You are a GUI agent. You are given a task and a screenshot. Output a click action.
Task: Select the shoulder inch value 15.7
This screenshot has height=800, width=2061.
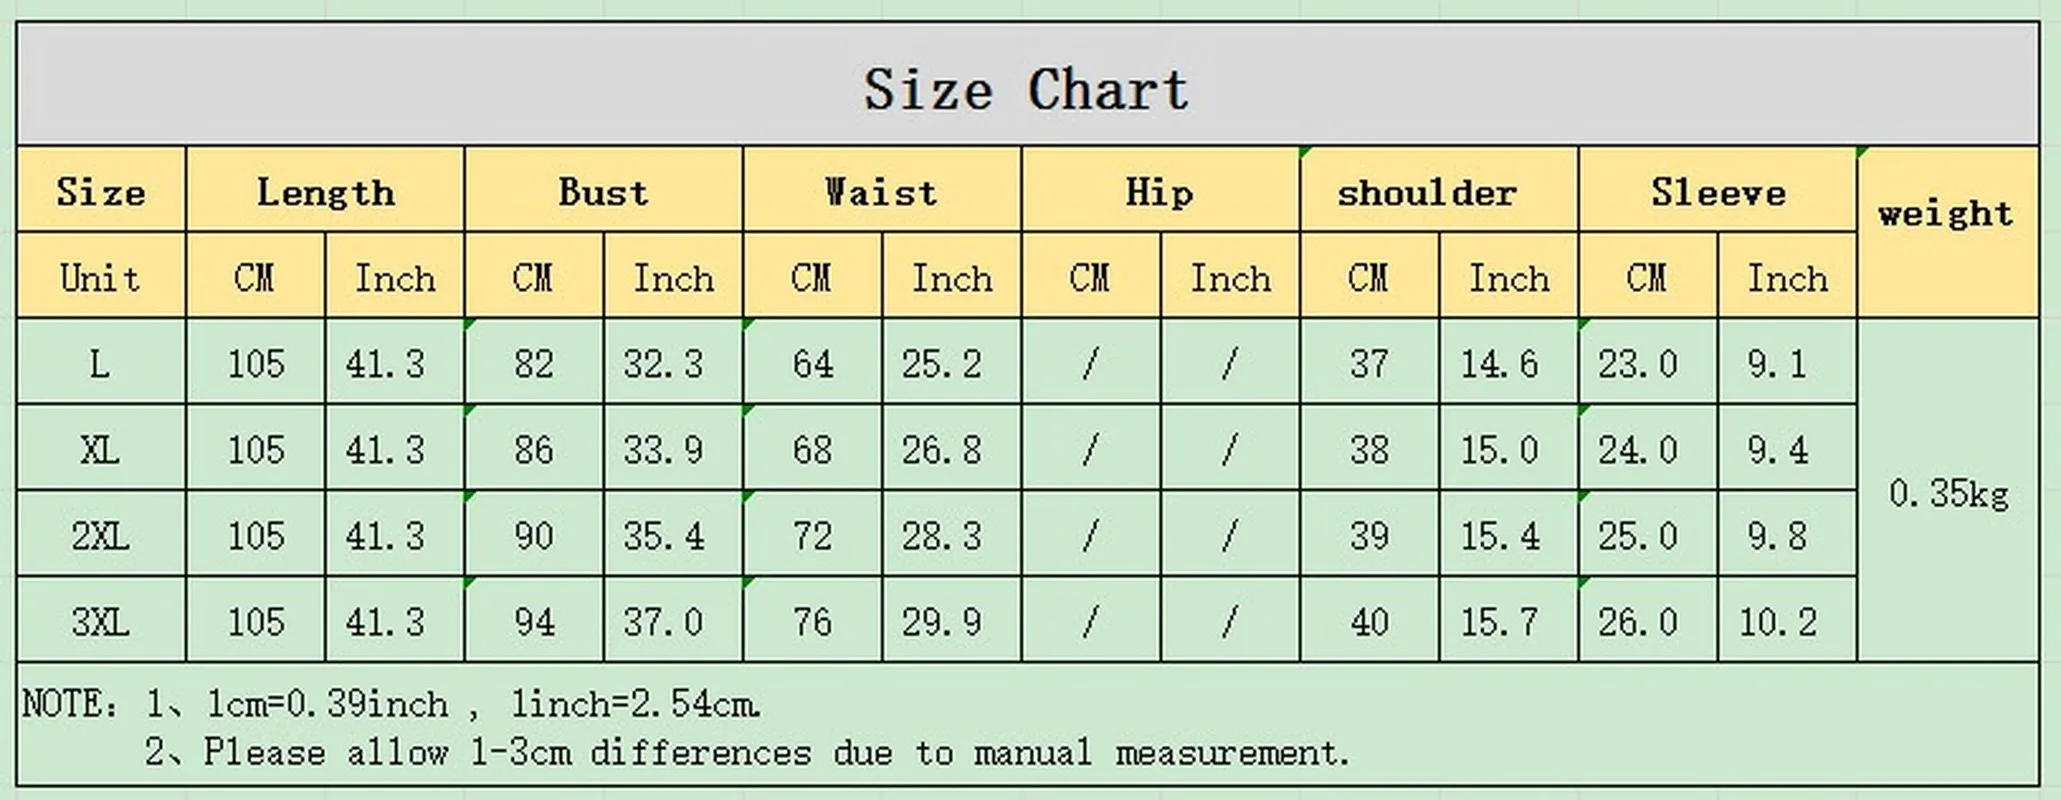click(x=1499, y=622)
